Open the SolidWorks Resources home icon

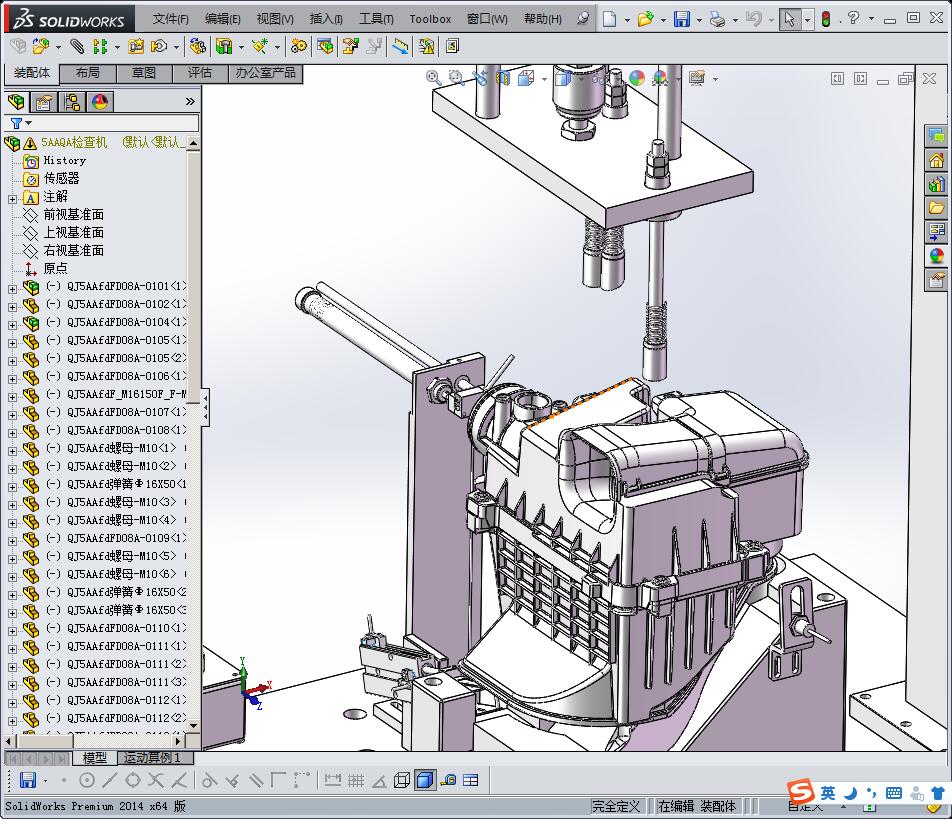pos(936,160)
